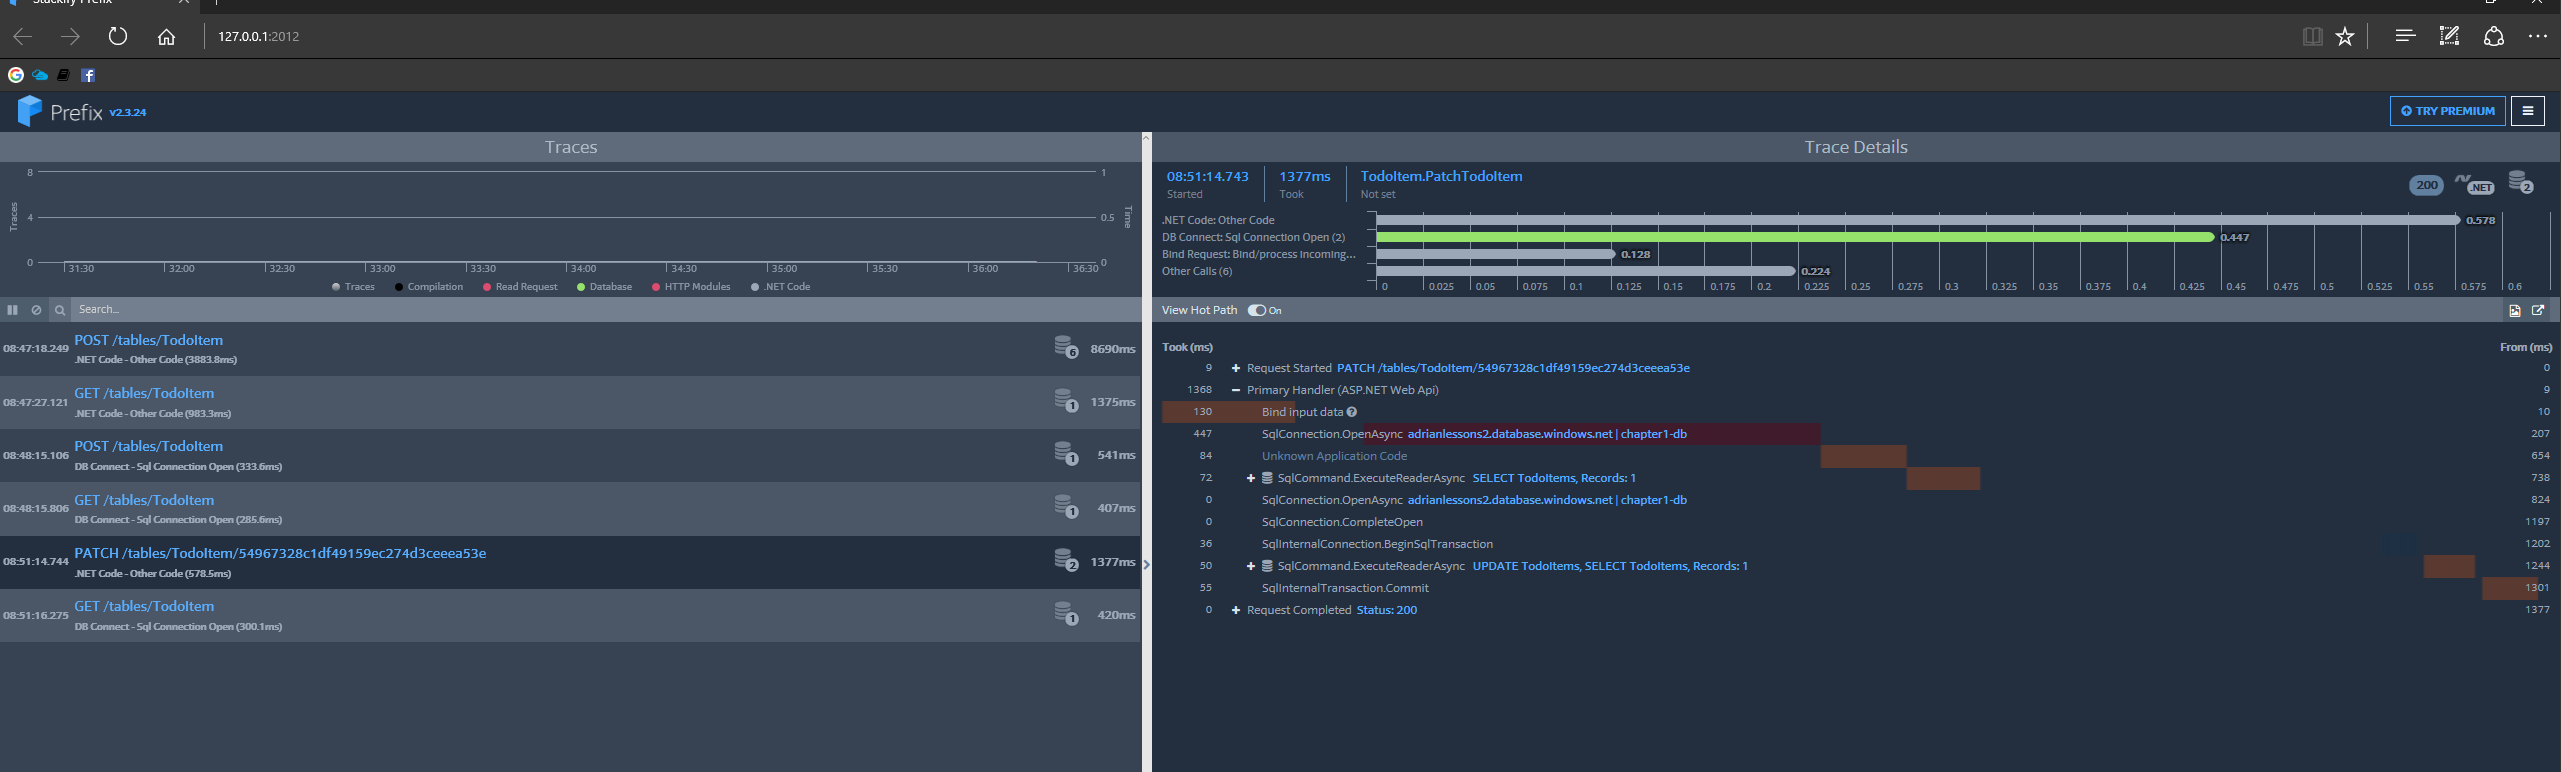
Task: Click the 200 status code badge
Action: [x=2426, y=185]
